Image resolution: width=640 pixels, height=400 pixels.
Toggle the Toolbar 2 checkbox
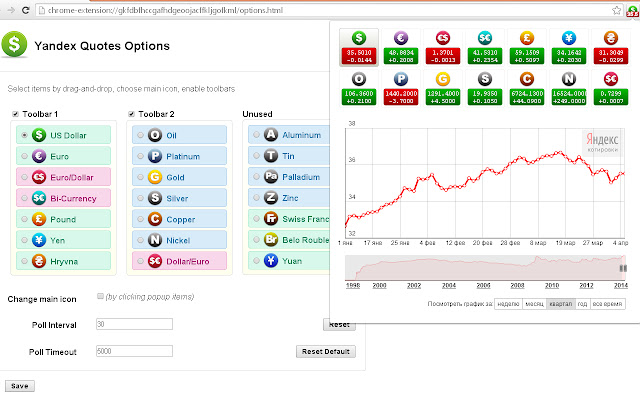[131, 114]
